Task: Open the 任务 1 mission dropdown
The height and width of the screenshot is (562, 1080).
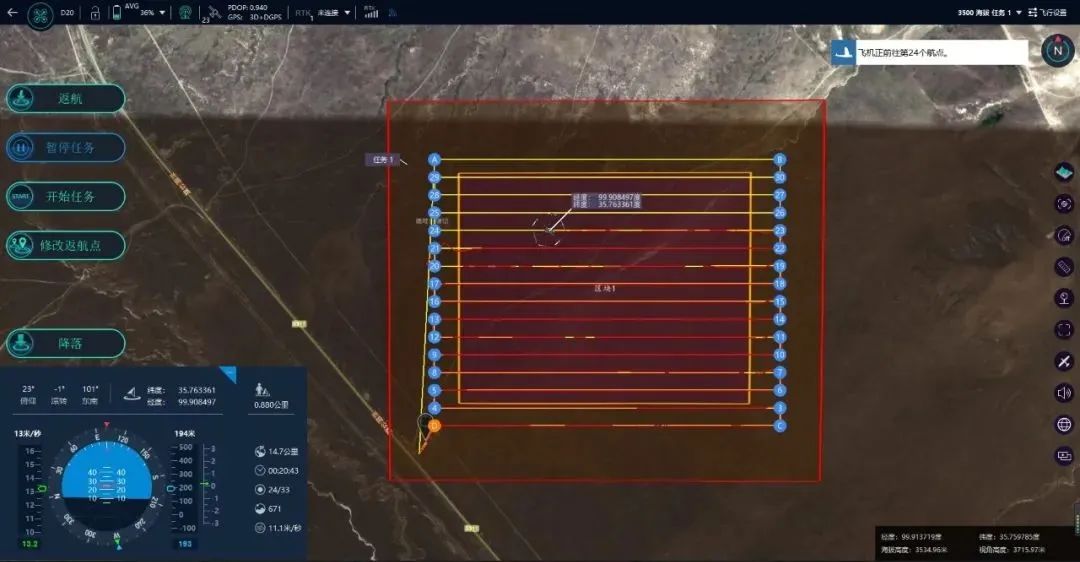Action: [1018, 13]
